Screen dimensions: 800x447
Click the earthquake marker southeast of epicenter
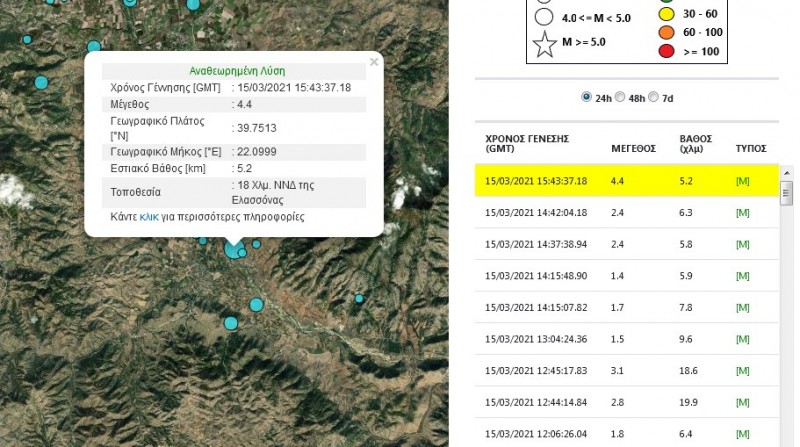pos(256,305)
